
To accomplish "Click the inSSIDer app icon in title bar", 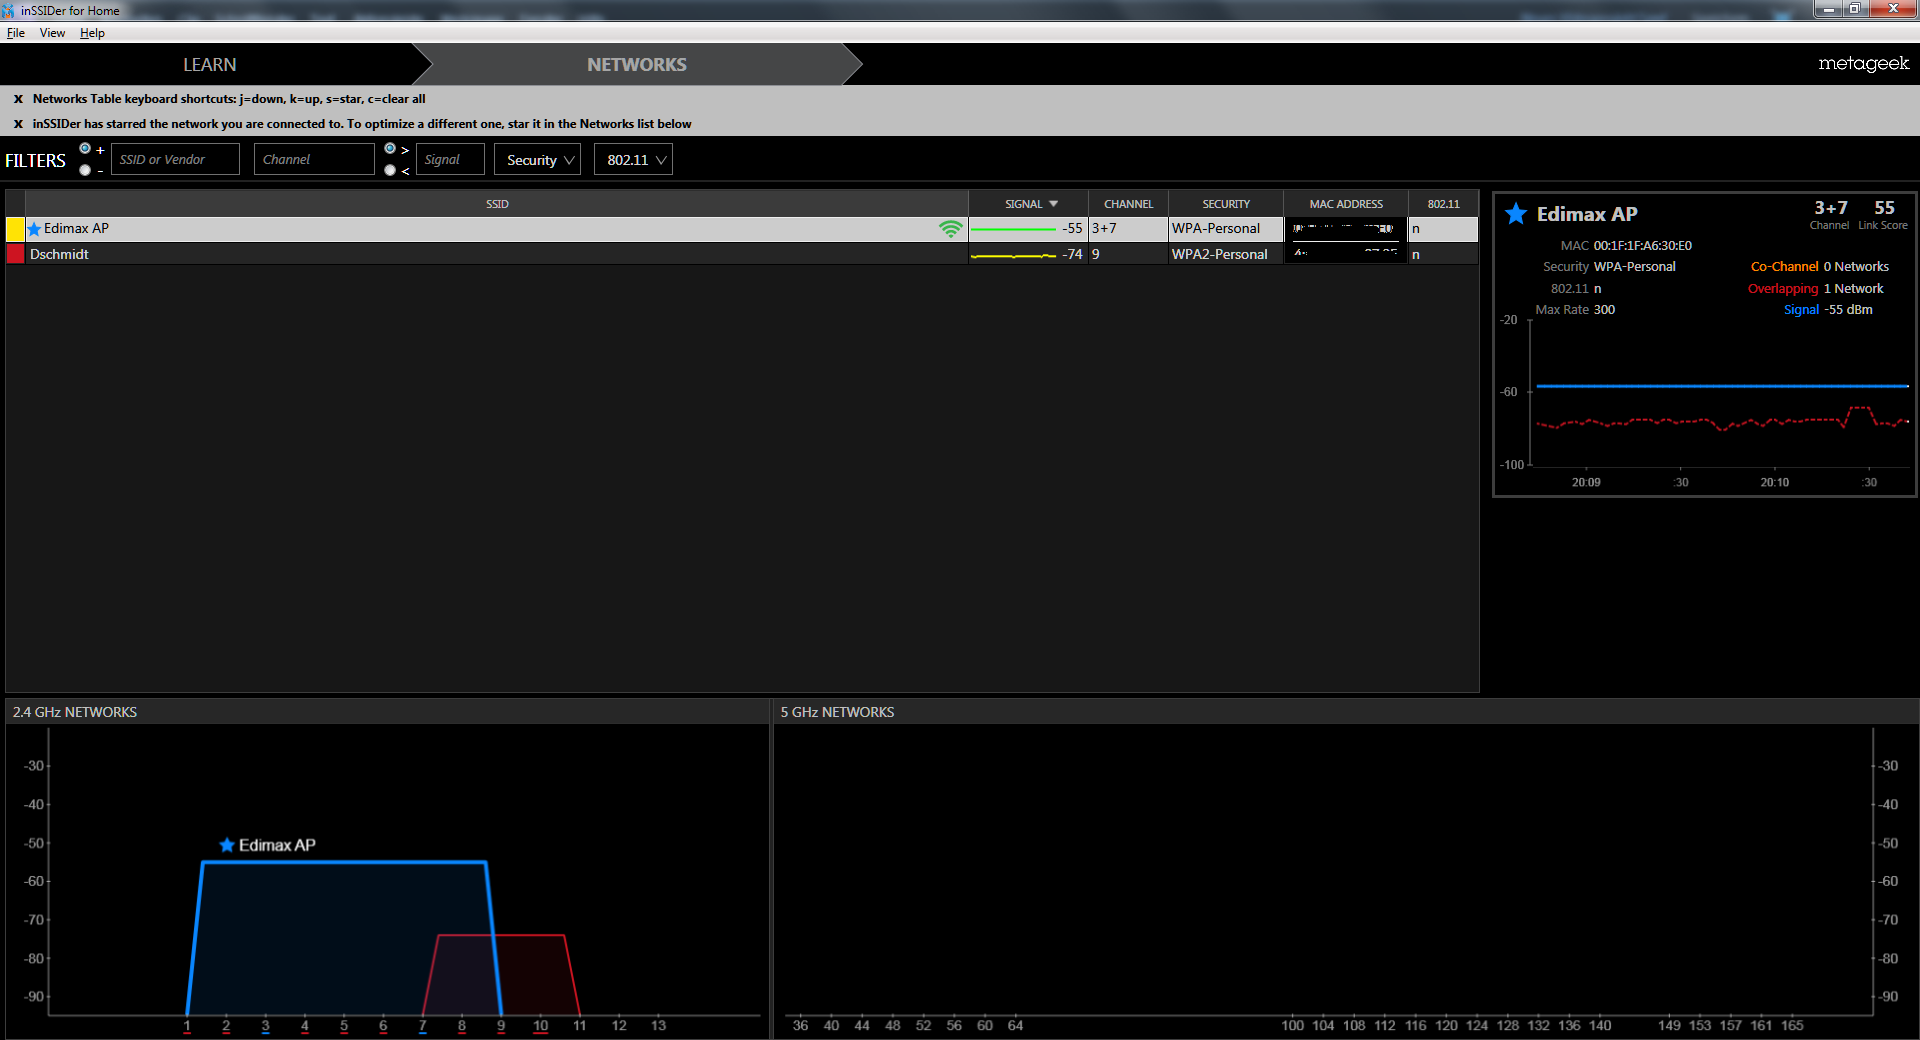I will [9, 10].
